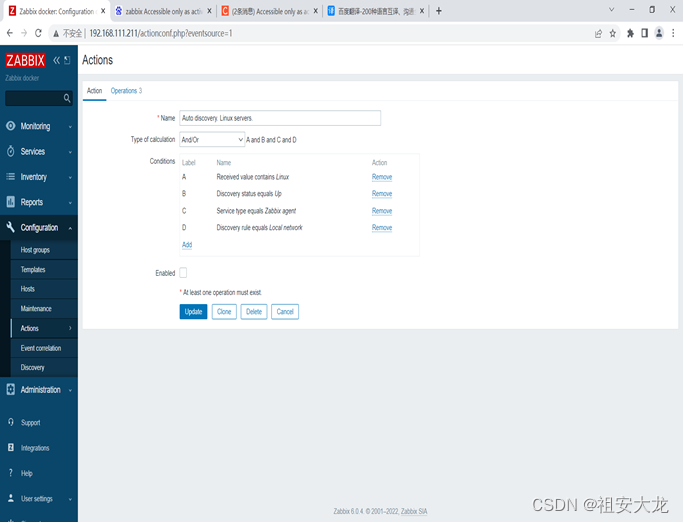684x523 pixels.
Task: Click the browser forward arrow
Action: click(x=24, y=33)
